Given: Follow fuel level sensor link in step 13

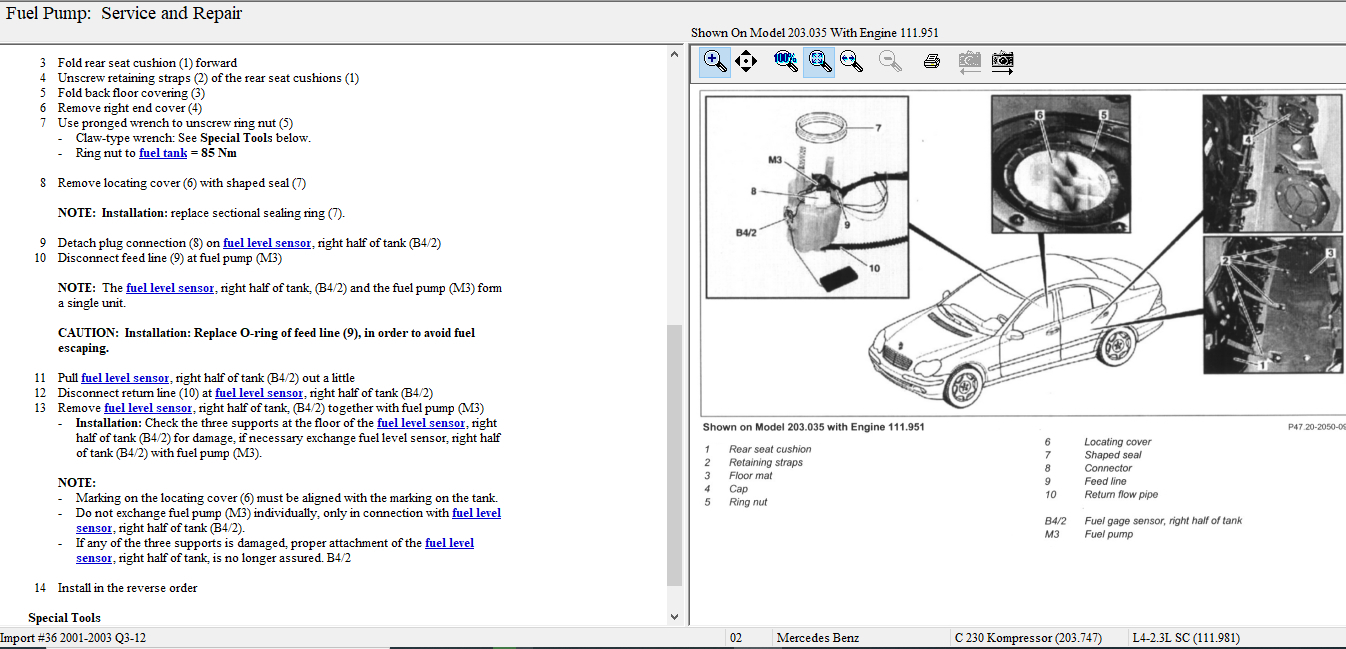Looking at the screenshot, I should 148,408.
